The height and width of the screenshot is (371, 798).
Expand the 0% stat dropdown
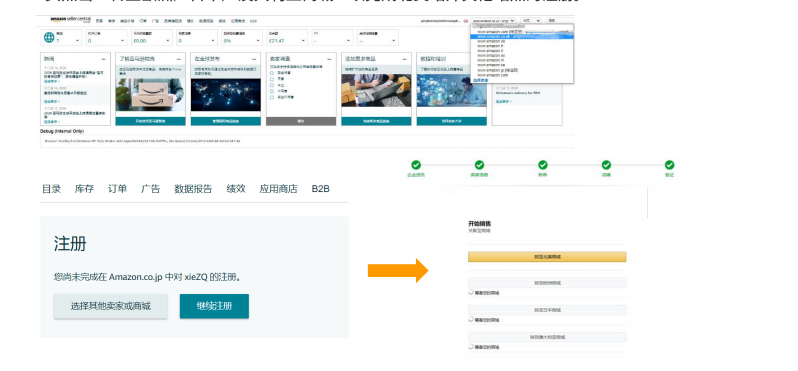[259, 41]
